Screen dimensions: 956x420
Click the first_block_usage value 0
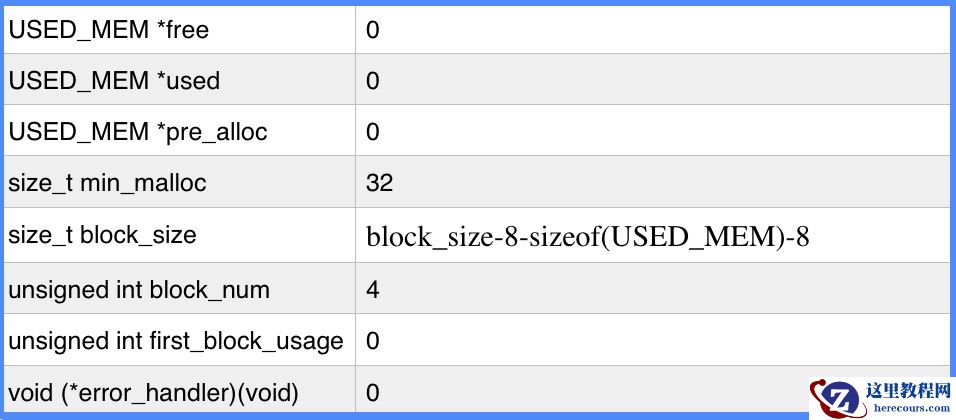(x=373, y=341)
